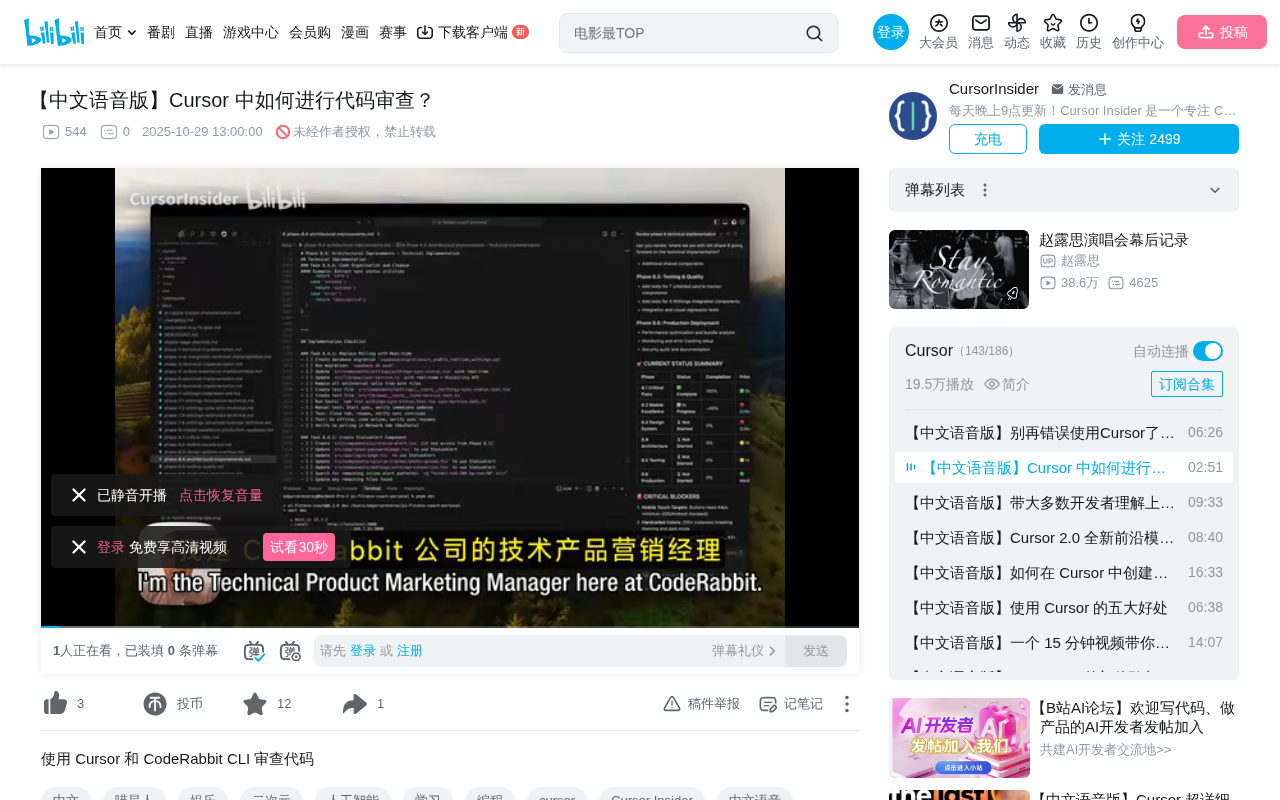This screenshot has height=800, width=1280.
Task: Open the 大会员 icon
Action: tap(938, 23)
